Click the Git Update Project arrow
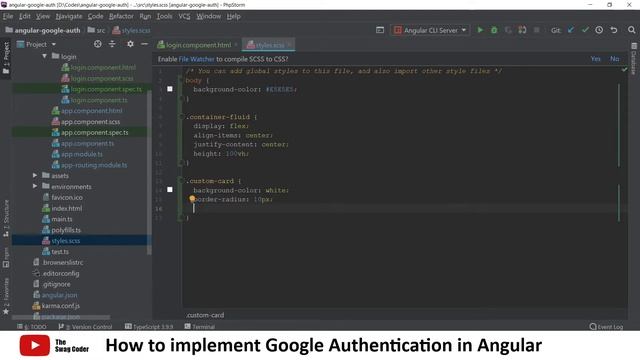This screenshot has width=640, height=360. point(571,30)
